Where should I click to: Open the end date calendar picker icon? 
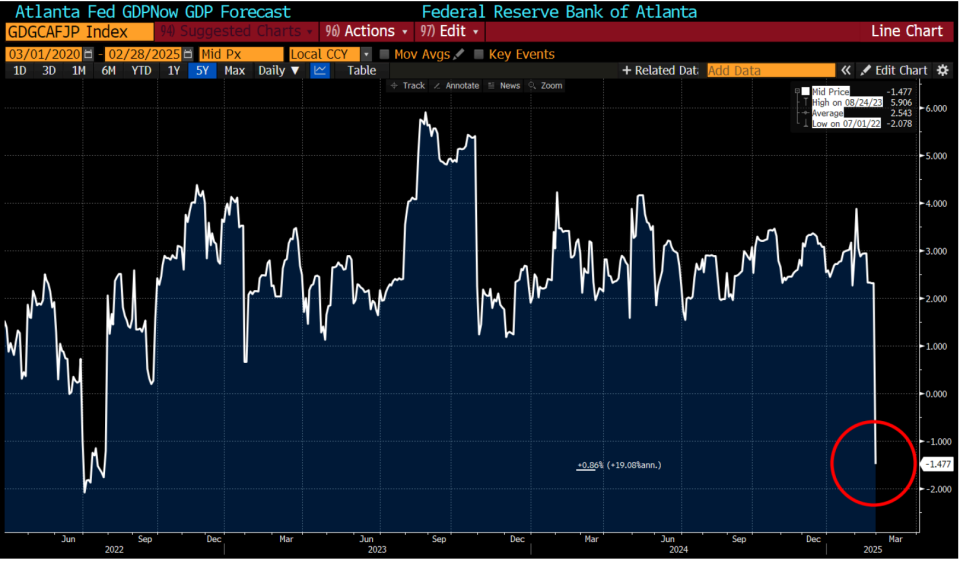[x=188, y=55]
